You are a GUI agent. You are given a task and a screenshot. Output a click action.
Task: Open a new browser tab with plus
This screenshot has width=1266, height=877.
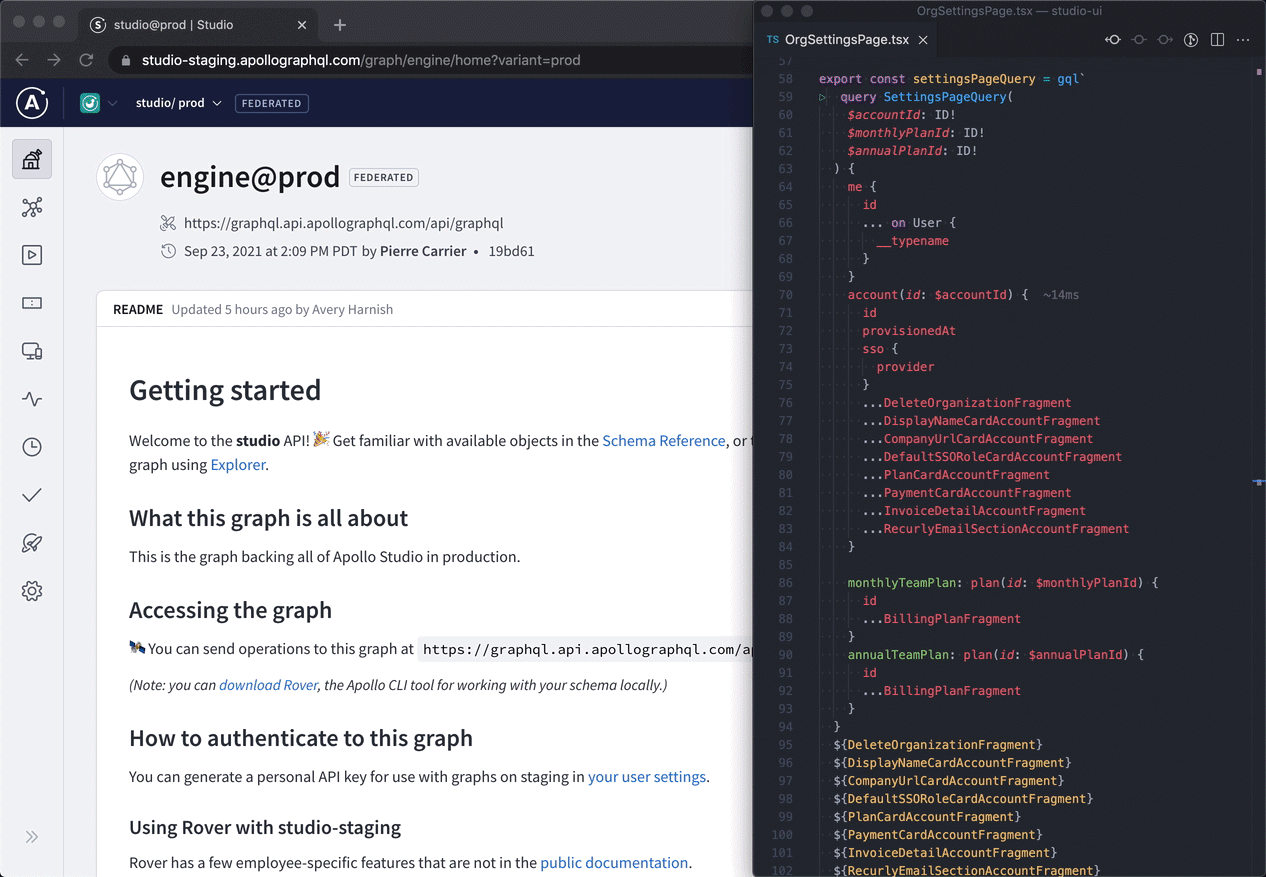340,24
